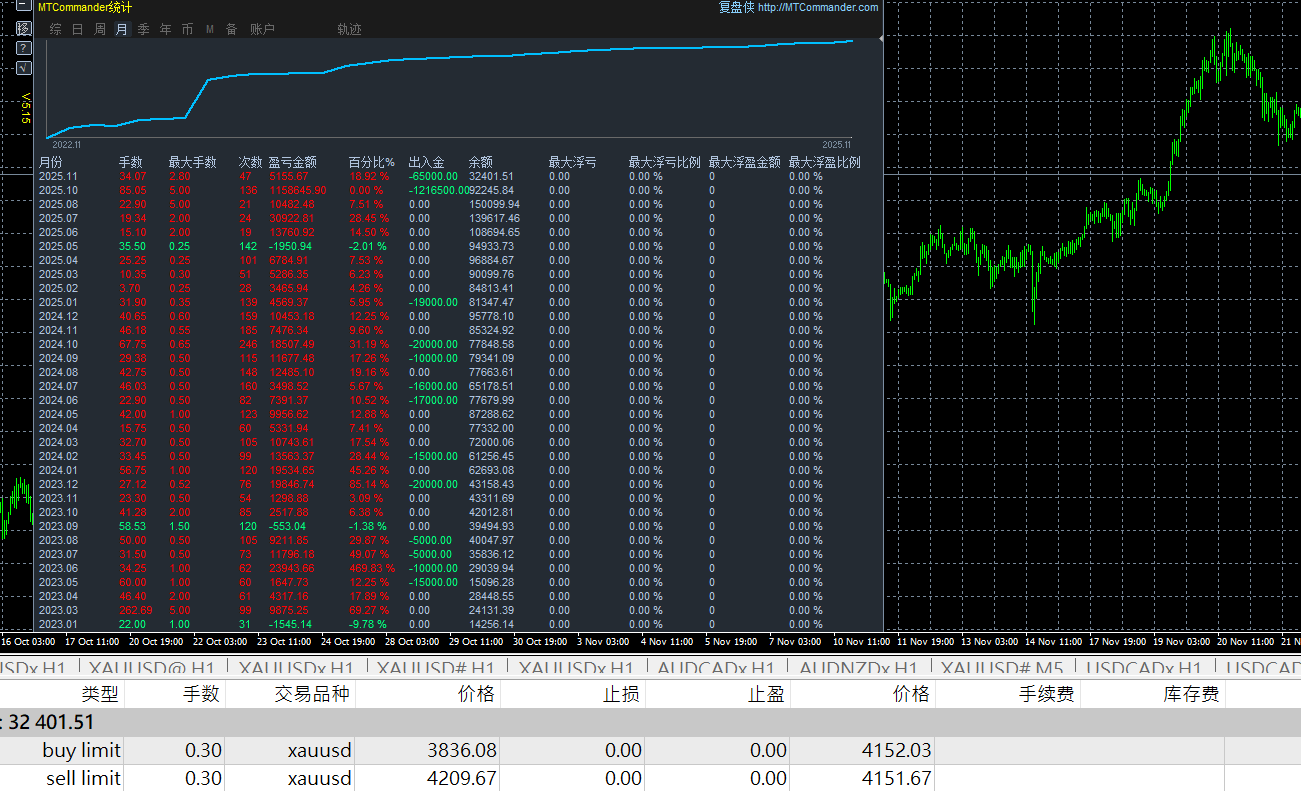Click the -65000.00 withdrawal value

click(x=433, y=176)
